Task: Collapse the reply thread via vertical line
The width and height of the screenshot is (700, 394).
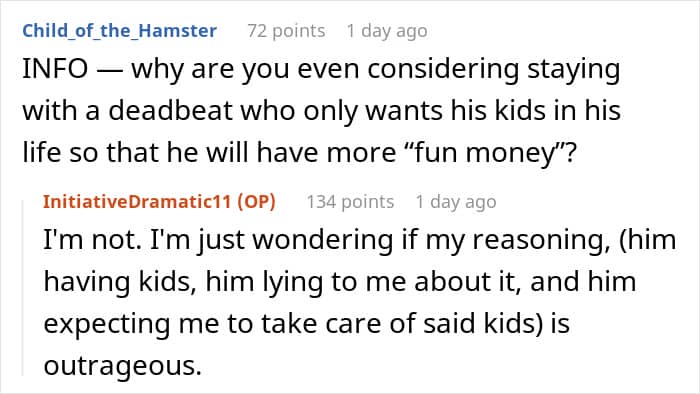Action: 23,288
